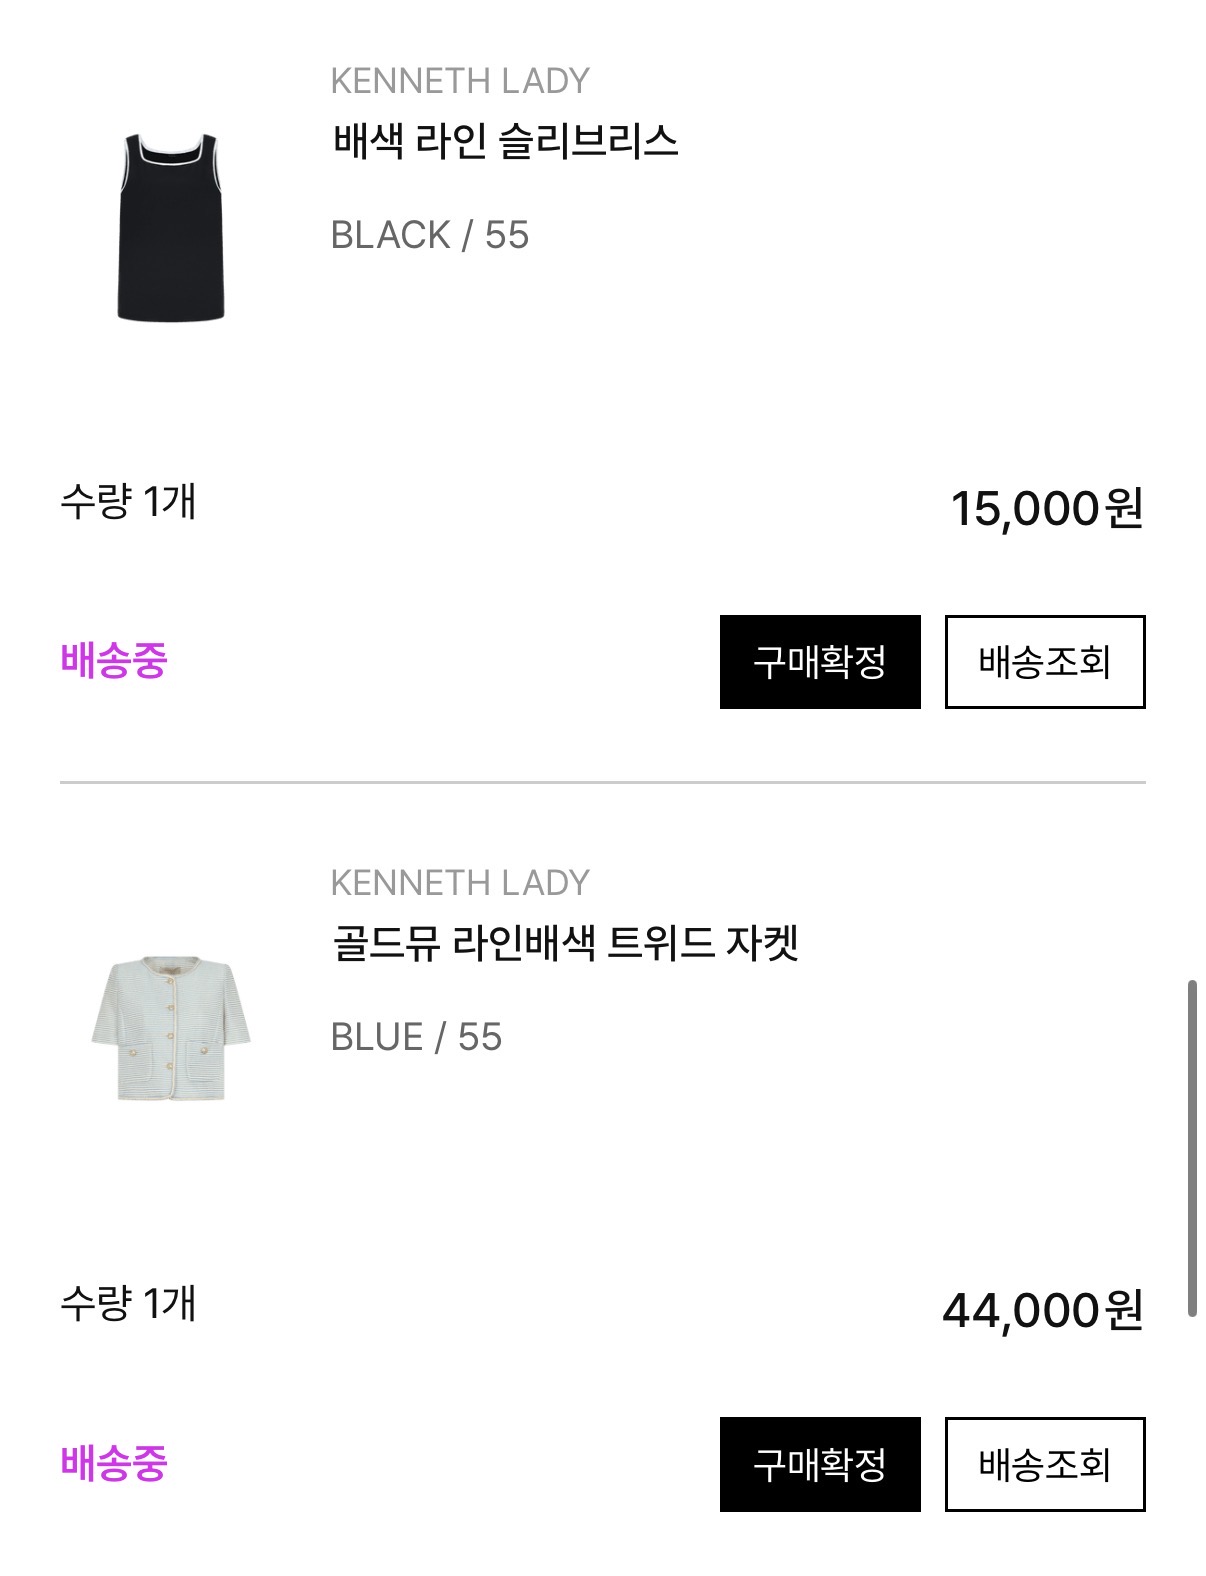
Task: Tap 수량 1개 for the tweed jacket
Action: (128, 1303)
